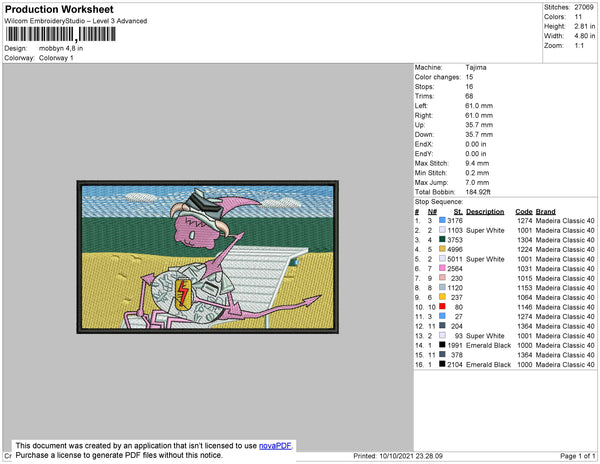Click the 'Page 1 of 1' footer

[577, 456]
